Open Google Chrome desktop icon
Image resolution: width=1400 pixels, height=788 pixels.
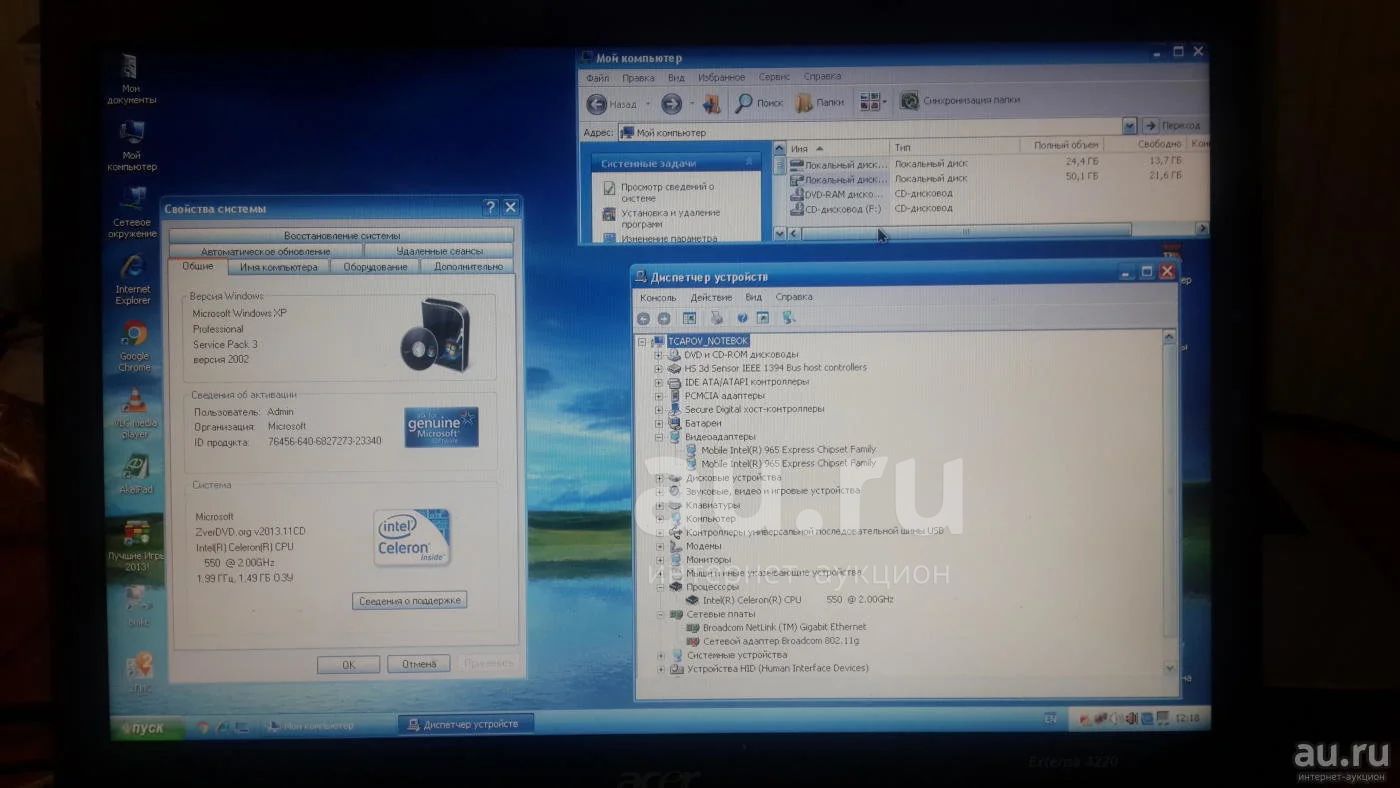135,345
